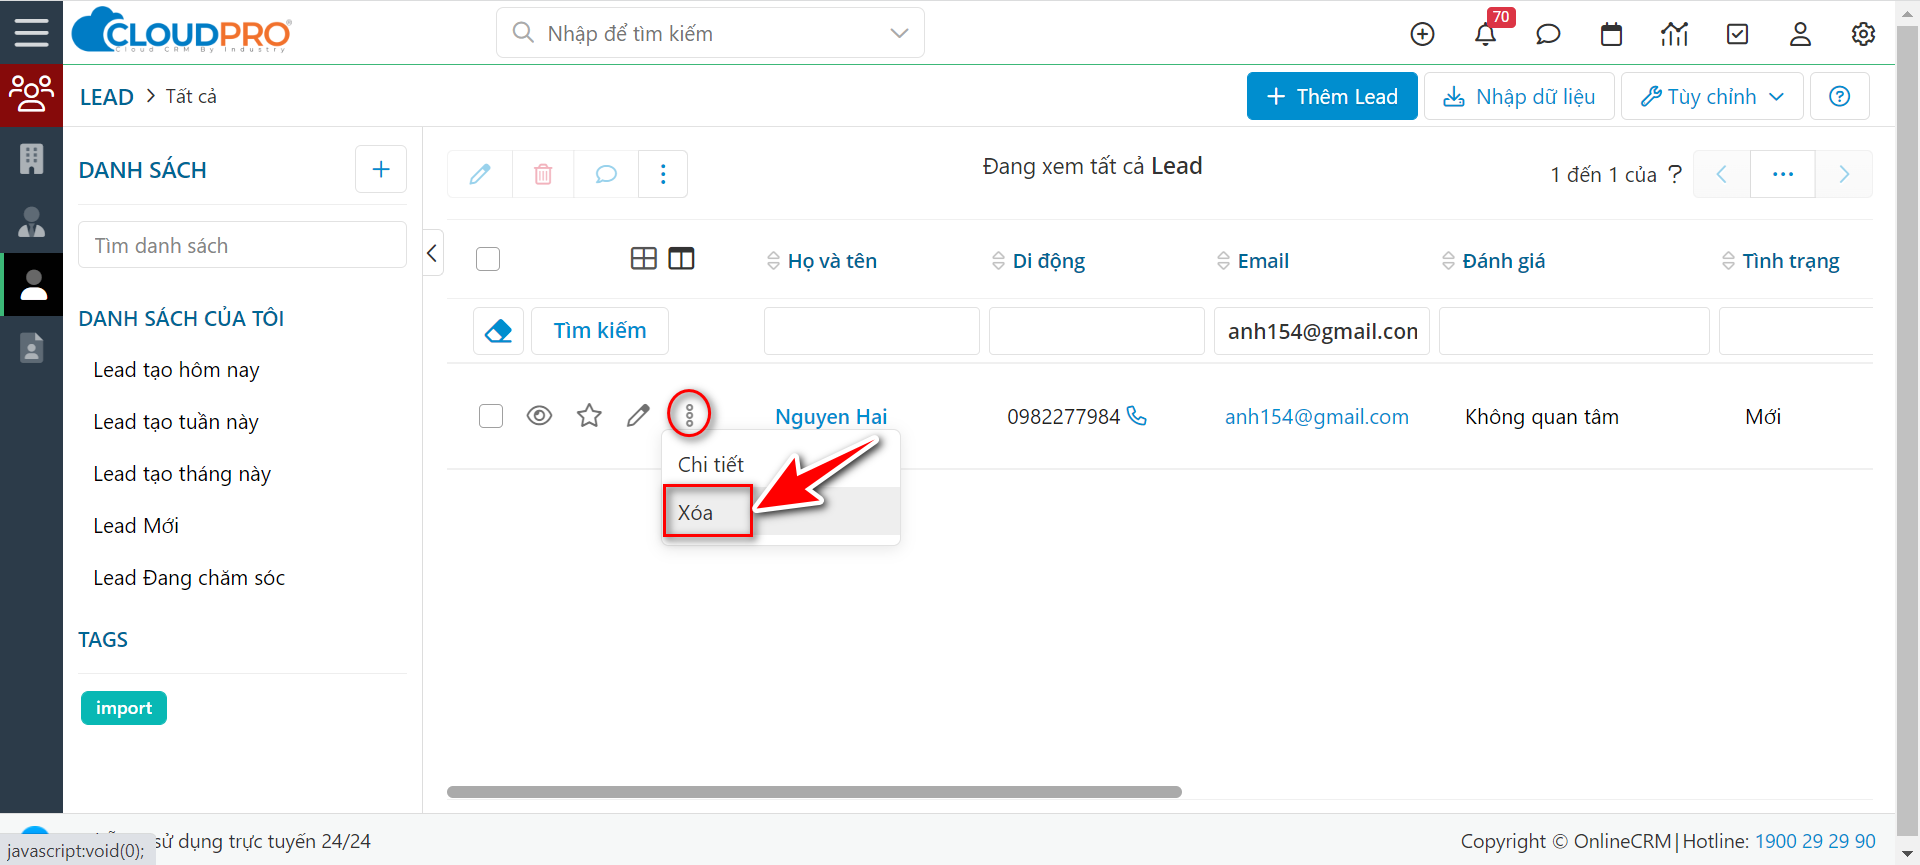Select the Lead tạo hôm nay list
This screenshot has height=865, width=1920.
[x=176, y=370]
